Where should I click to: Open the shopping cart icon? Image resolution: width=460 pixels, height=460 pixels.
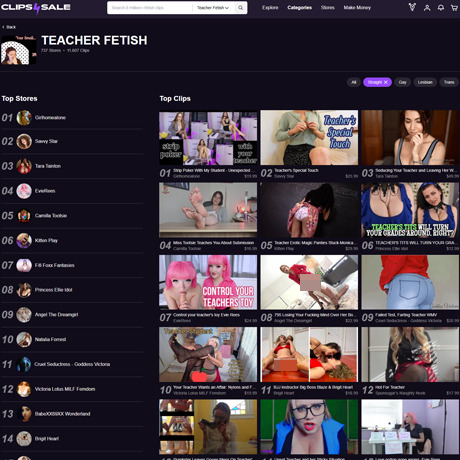[x=454, y=8]
